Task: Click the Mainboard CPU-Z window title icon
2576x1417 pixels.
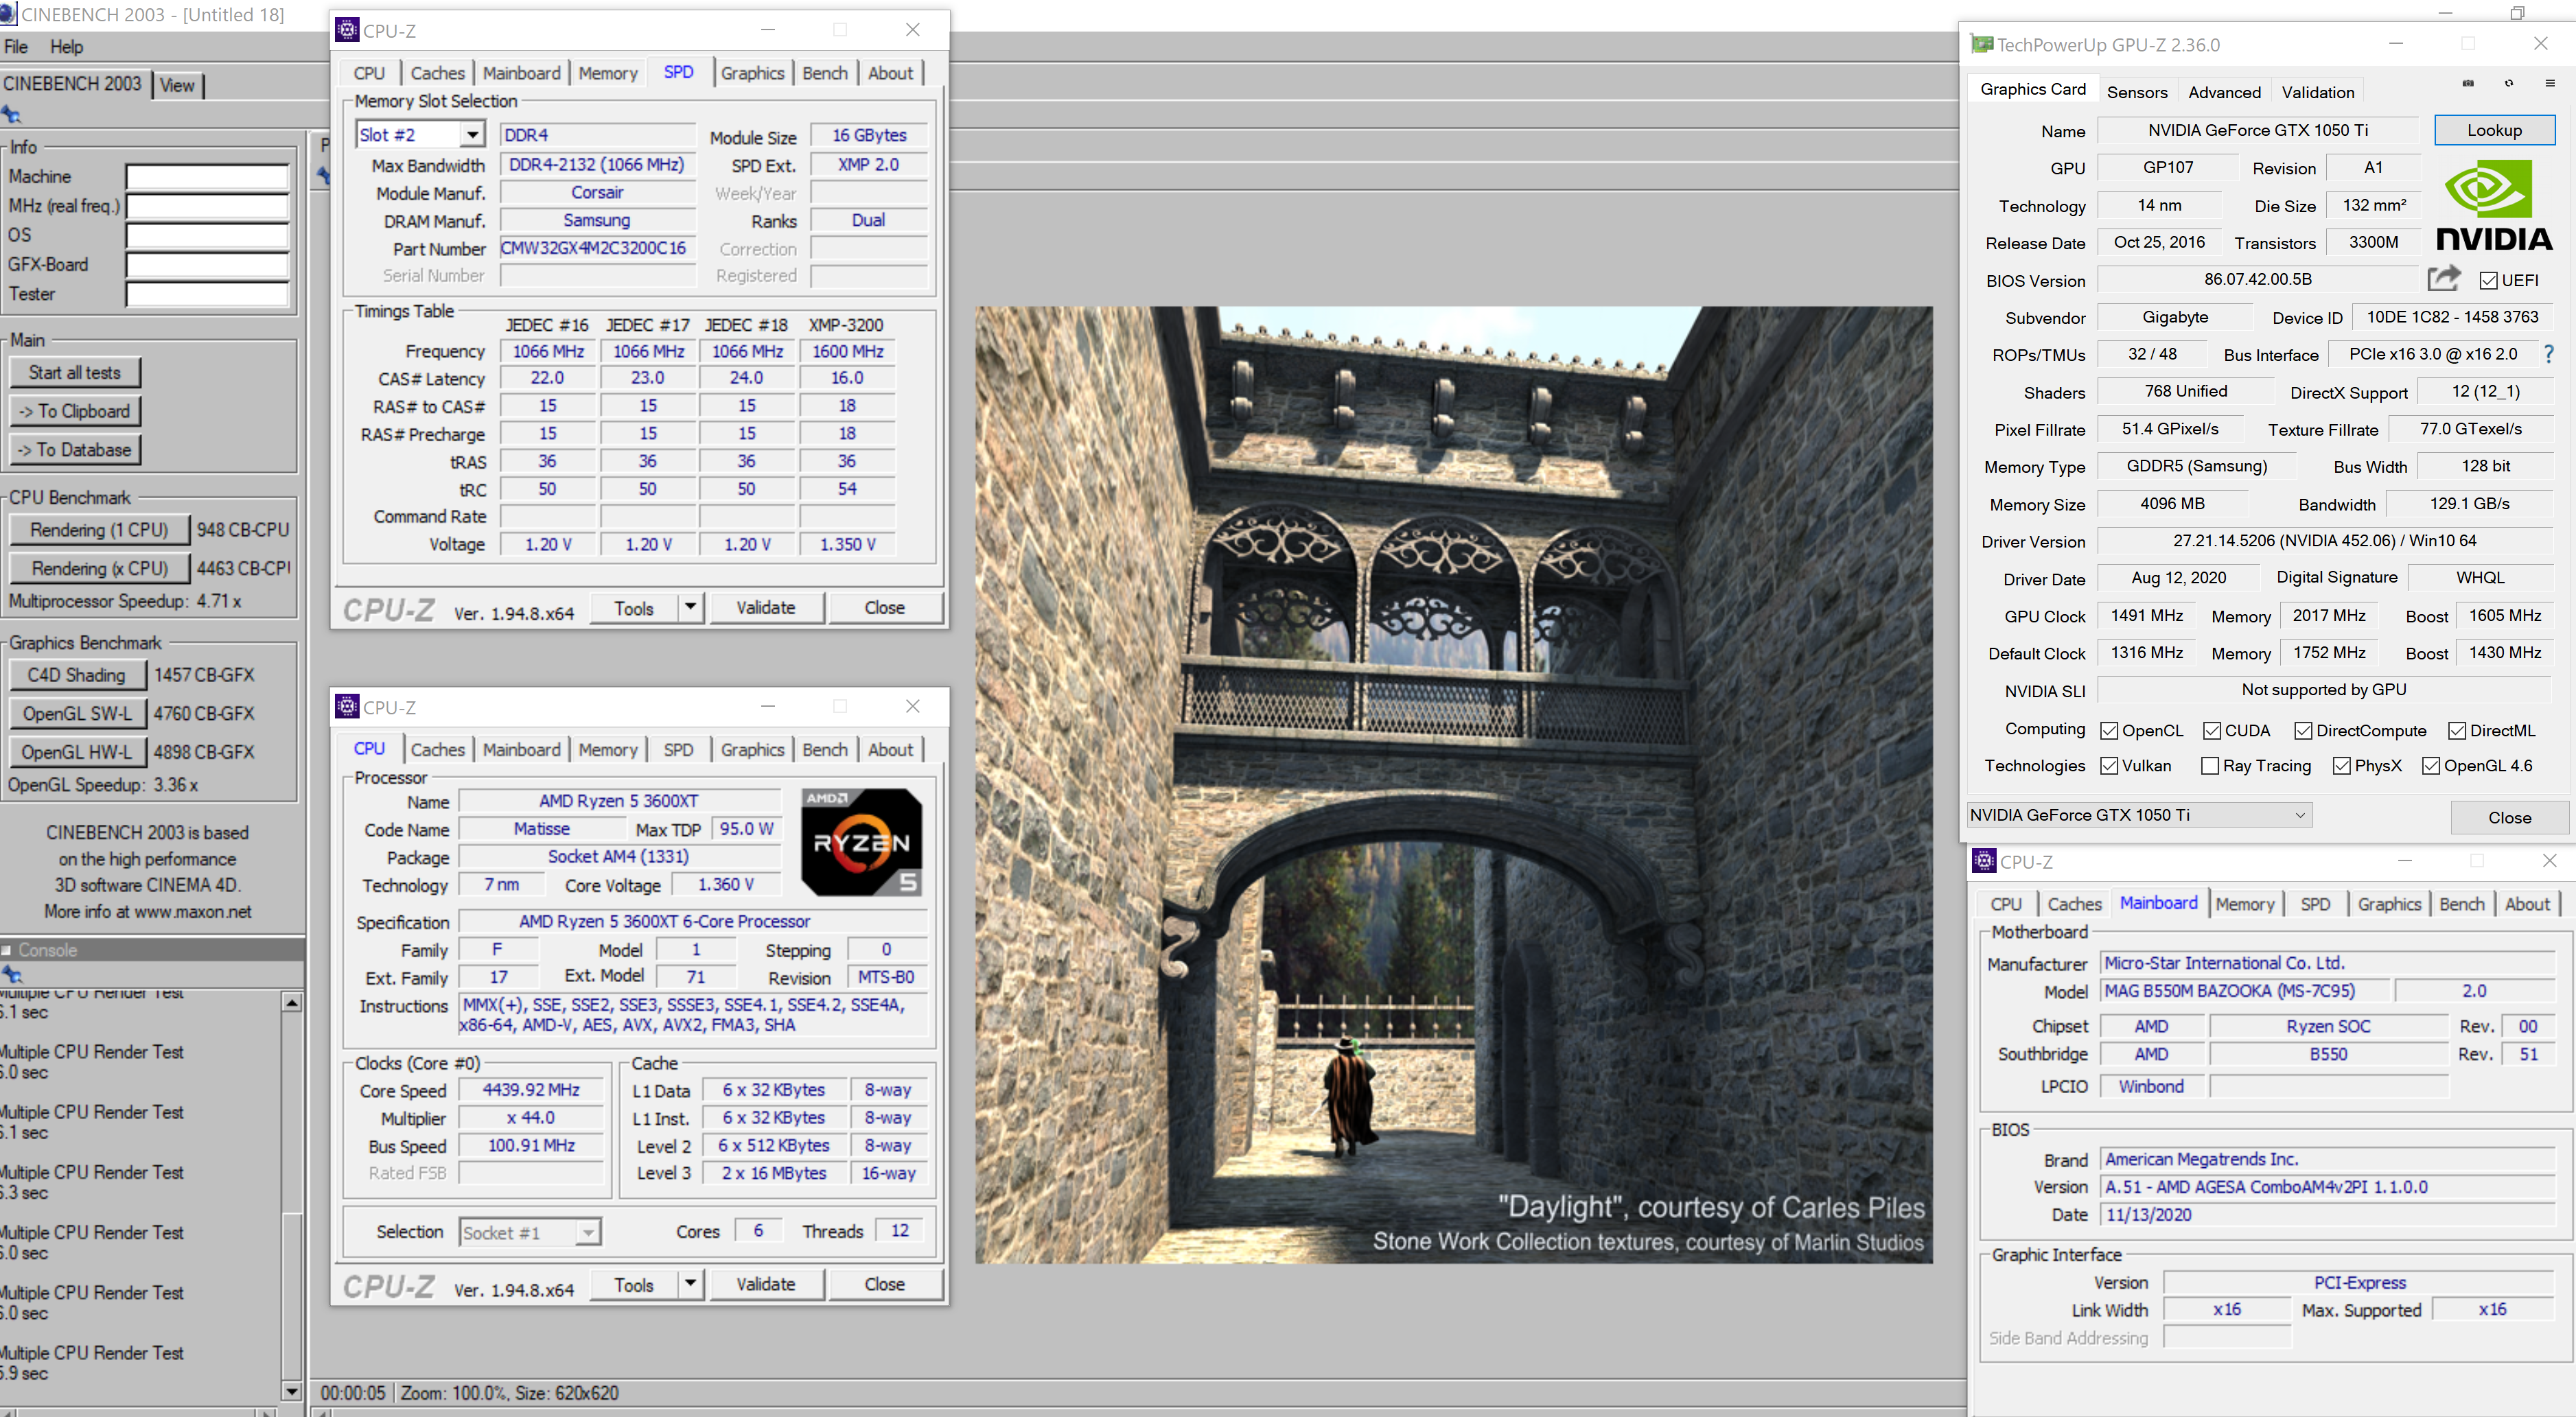Action: coord(1984,860)
